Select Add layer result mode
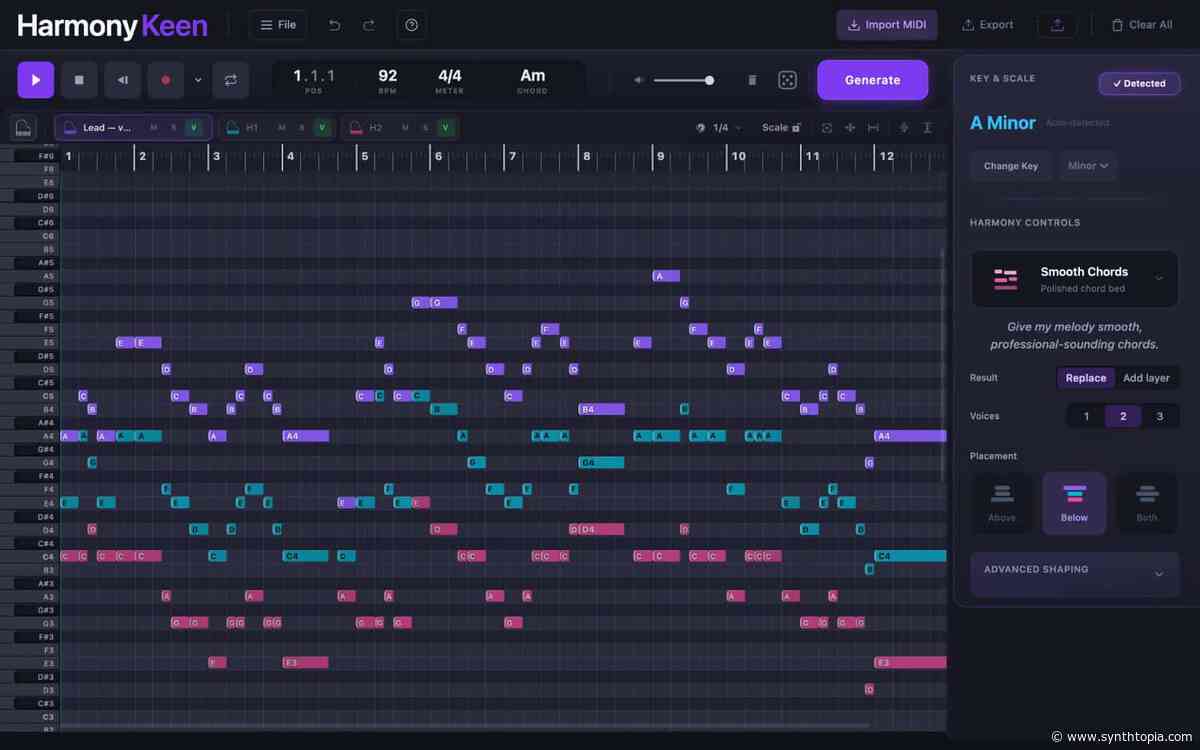 click(x=1146, y=378)
